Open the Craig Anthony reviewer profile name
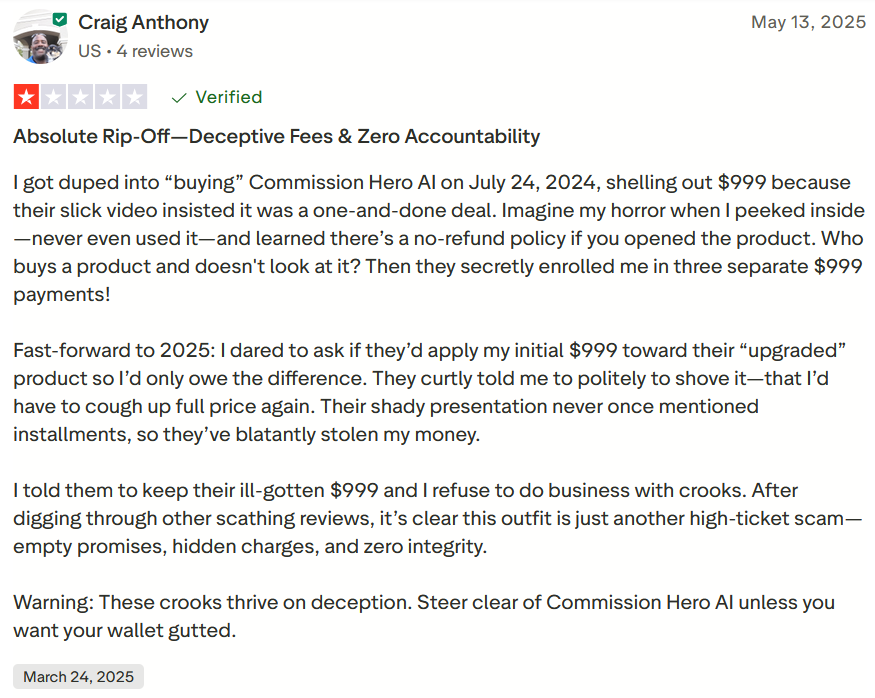875x698 pixels. point(144,22)
